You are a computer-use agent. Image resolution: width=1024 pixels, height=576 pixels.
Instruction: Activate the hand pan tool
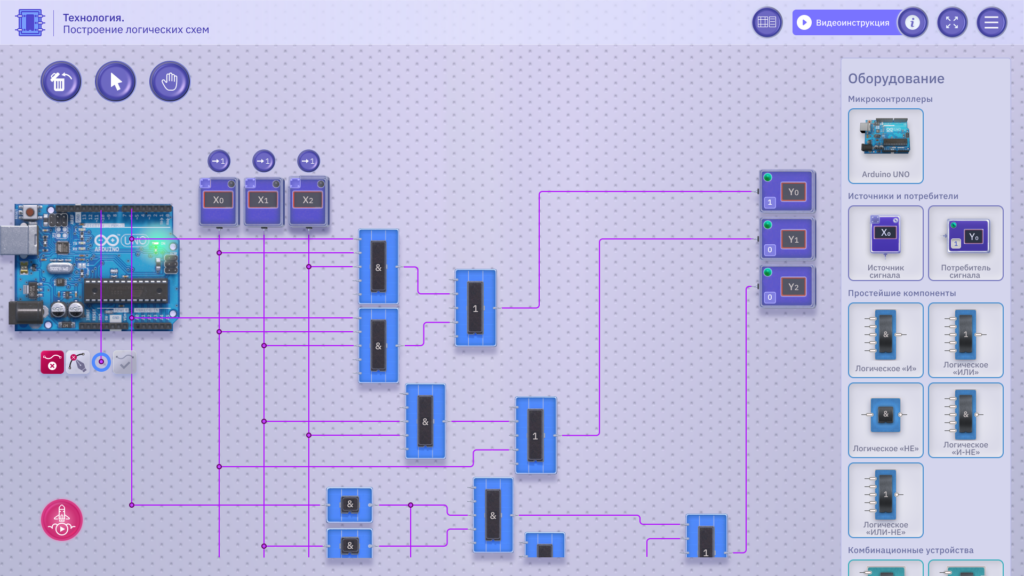[x=169, y=81]
